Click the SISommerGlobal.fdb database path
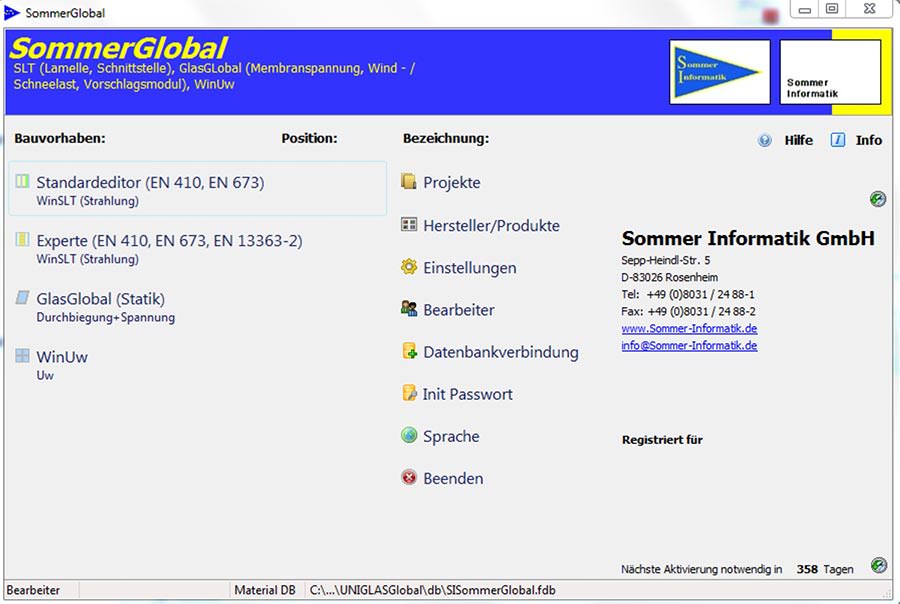The width and height of the screenshot is (900, 604). coord(432,590)
